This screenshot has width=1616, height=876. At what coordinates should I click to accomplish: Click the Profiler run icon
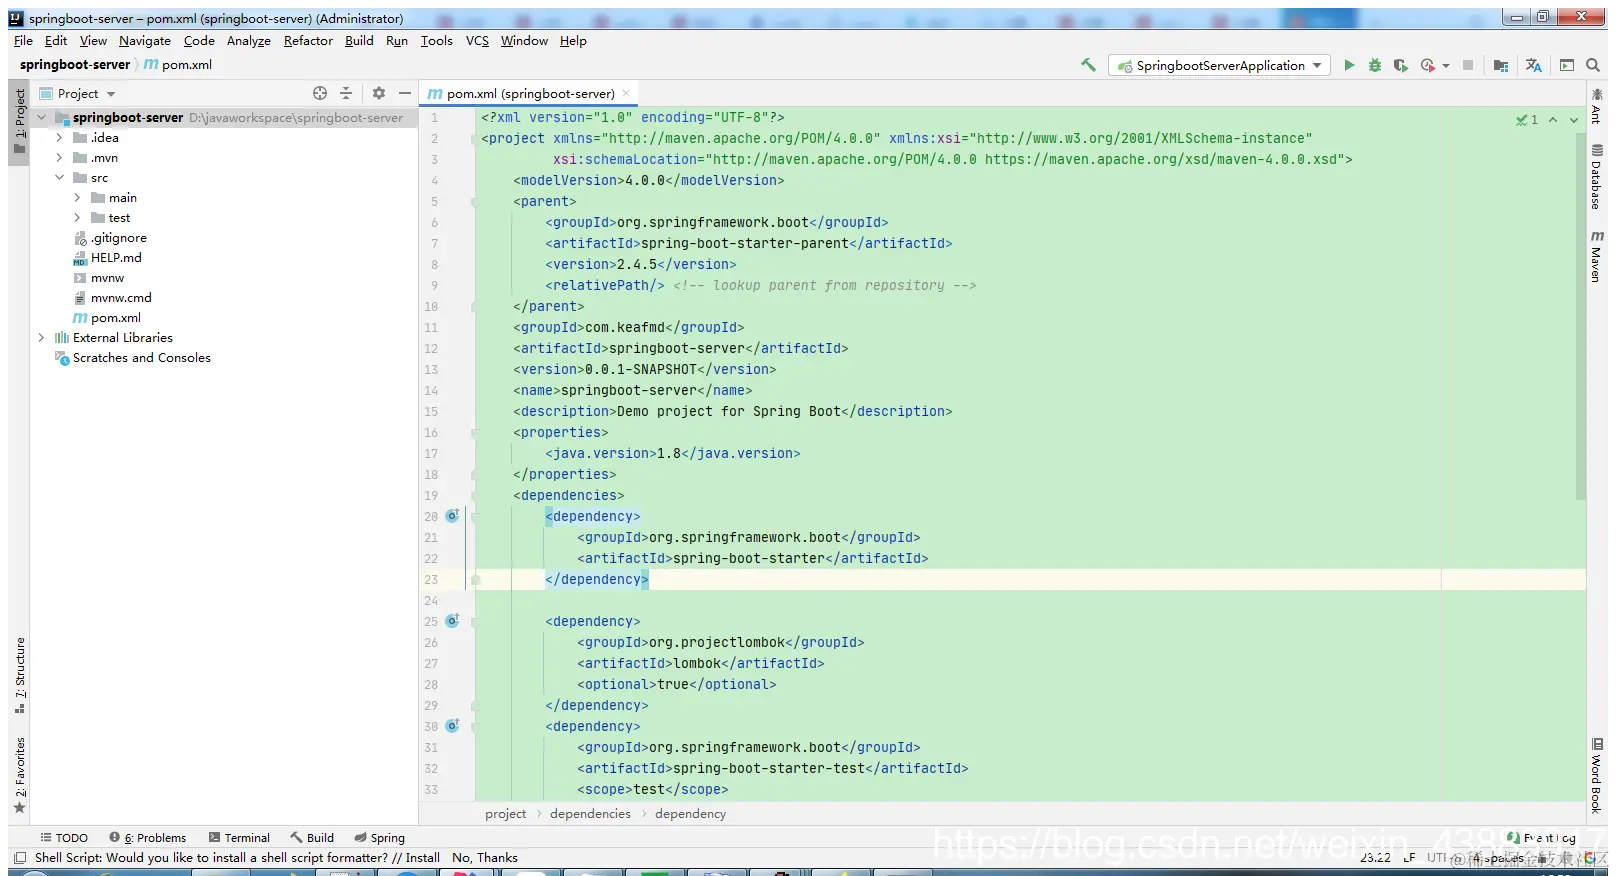[x=1428, y=65]
